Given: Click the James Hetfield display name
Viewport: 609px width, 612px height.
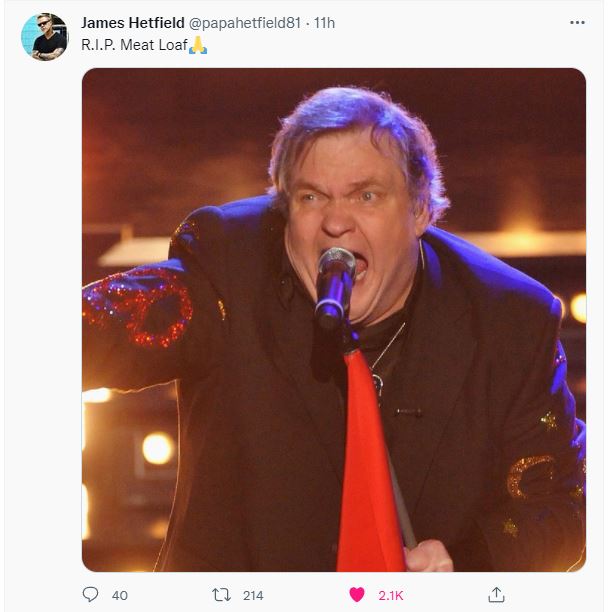Looking at the screenshot, I should [x=133, y=23].
